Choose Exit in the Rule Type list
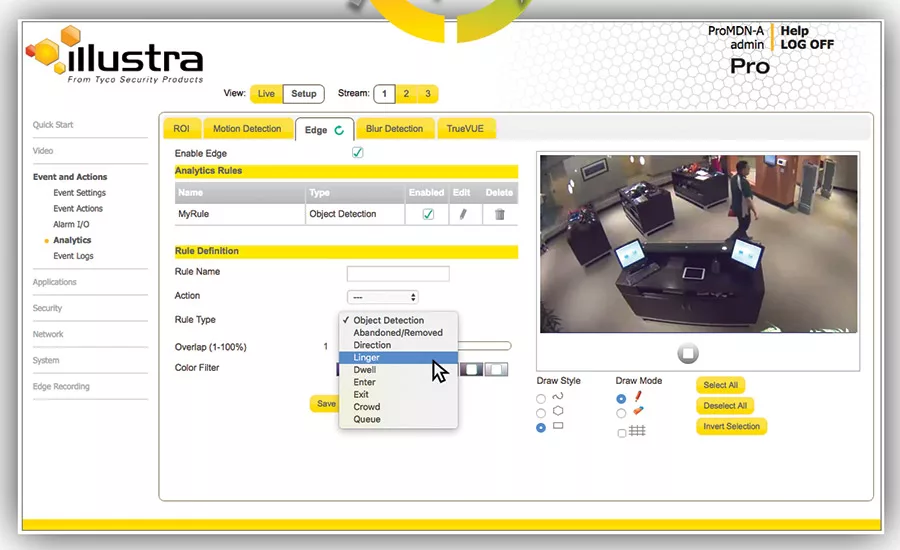 point(398,394)
